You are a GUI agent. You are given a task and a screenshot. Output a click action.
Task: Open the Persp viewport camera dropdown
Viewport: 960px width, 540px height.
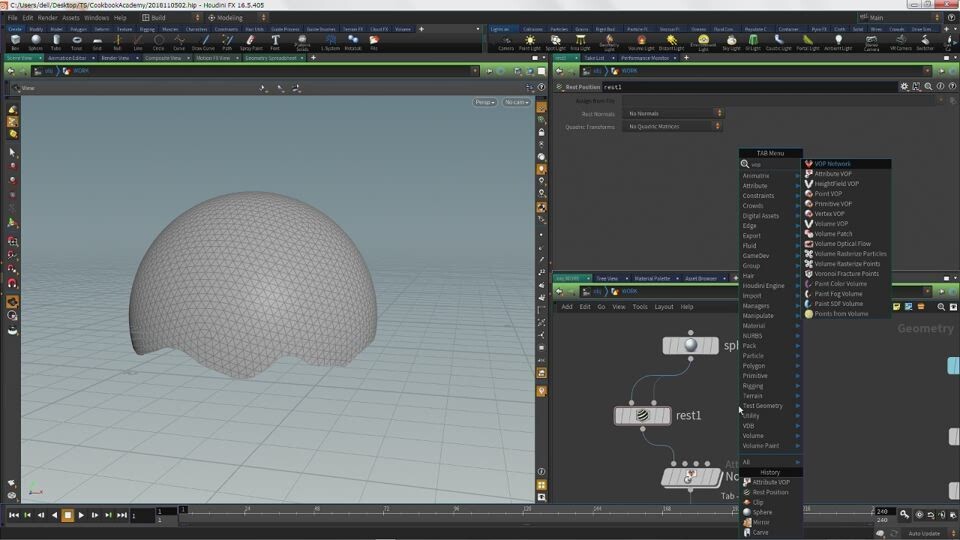(485, 102)
